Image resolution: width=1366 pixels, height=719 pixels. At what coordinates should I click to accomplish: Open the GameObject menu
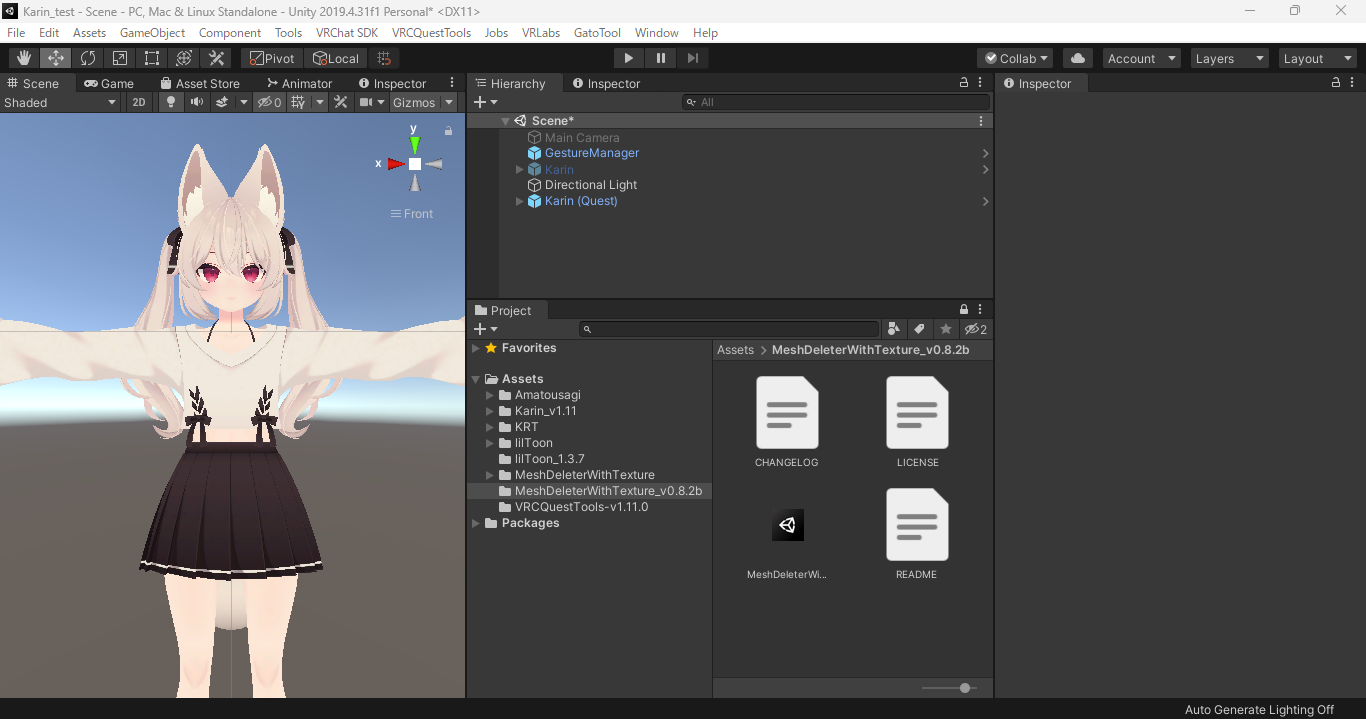point(152,33)
